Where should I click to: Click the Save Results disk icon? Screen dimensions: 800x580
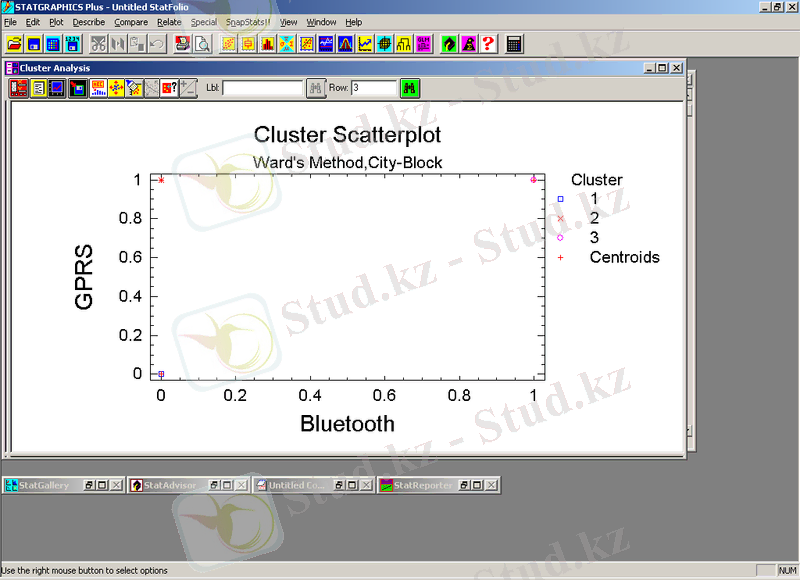point(78,88)
